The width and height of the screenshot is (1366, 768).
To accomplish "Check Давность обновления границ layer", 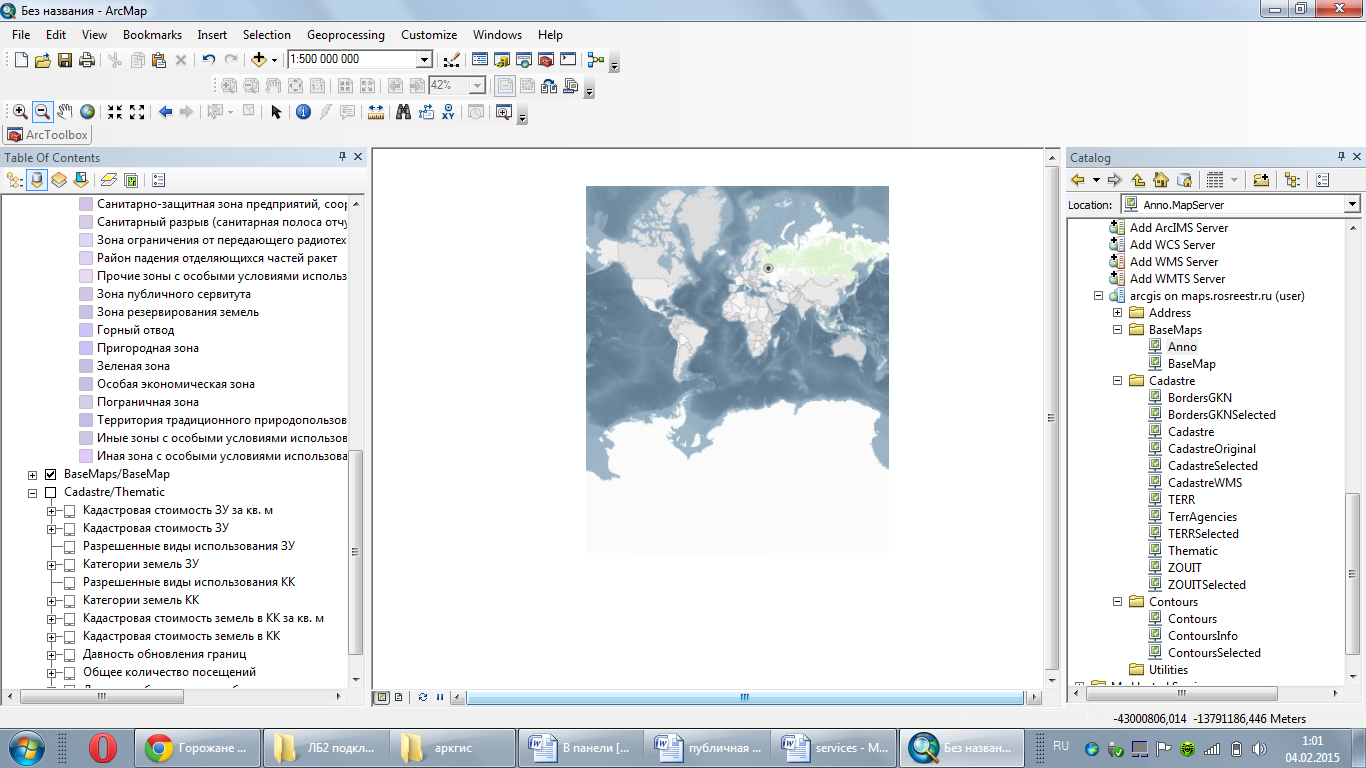I will tap(70, 654).
